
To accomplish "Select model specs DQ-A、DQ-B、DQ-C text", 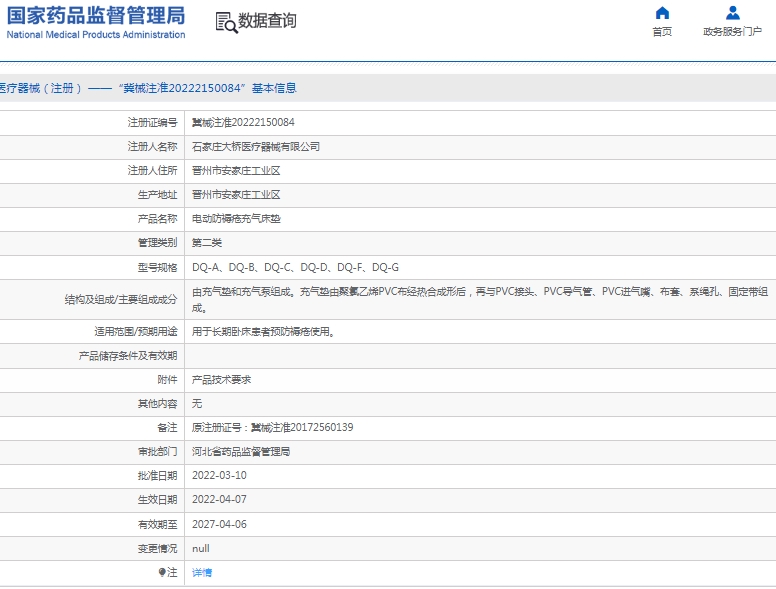I will point(295,267).
